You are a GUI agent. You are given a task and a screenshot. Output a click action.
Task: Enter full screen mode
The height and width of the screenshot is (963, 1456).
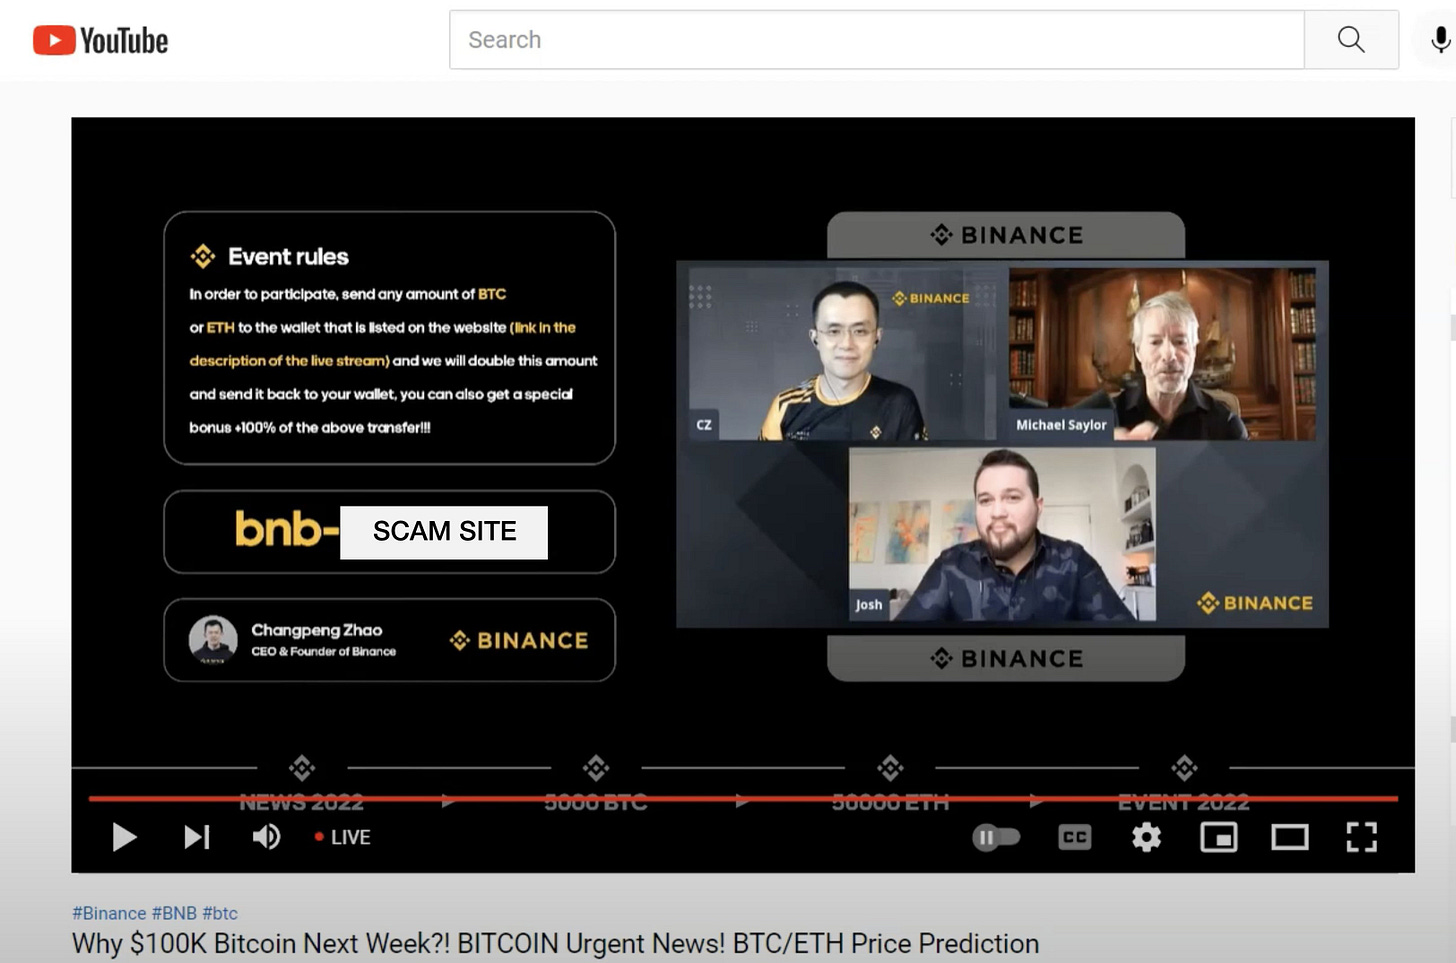tap(1361, 837)
